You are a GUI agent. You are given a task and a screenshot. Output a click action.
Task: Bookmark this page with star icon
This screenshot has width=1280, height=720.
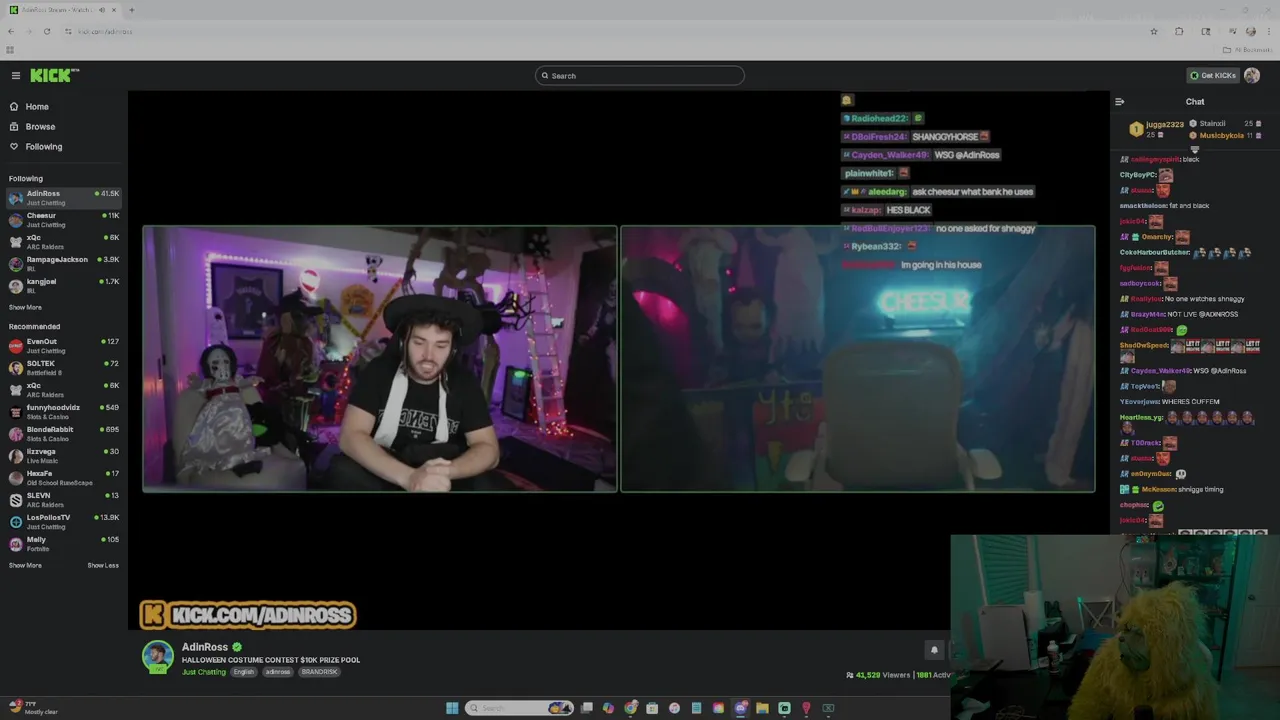[x=1154, y=32]
